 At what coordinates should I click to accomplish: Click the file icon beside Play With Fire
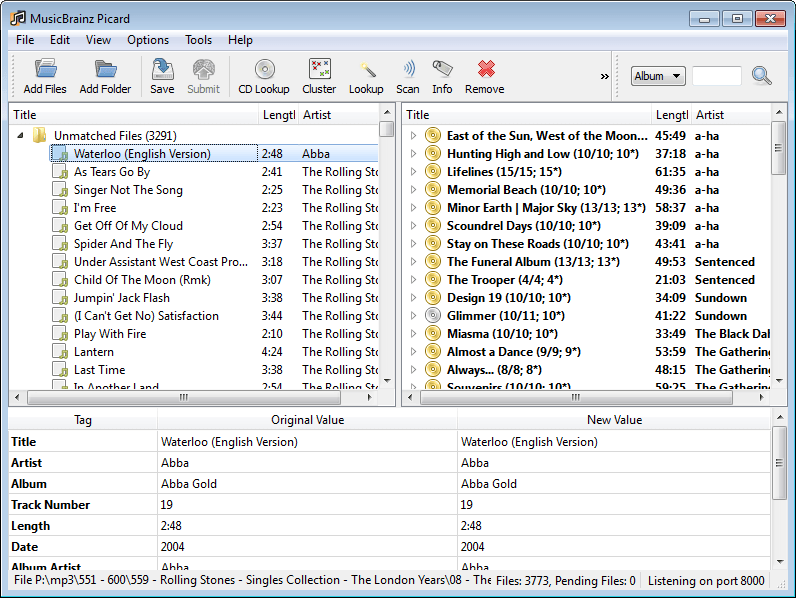[x=60, y=334]
